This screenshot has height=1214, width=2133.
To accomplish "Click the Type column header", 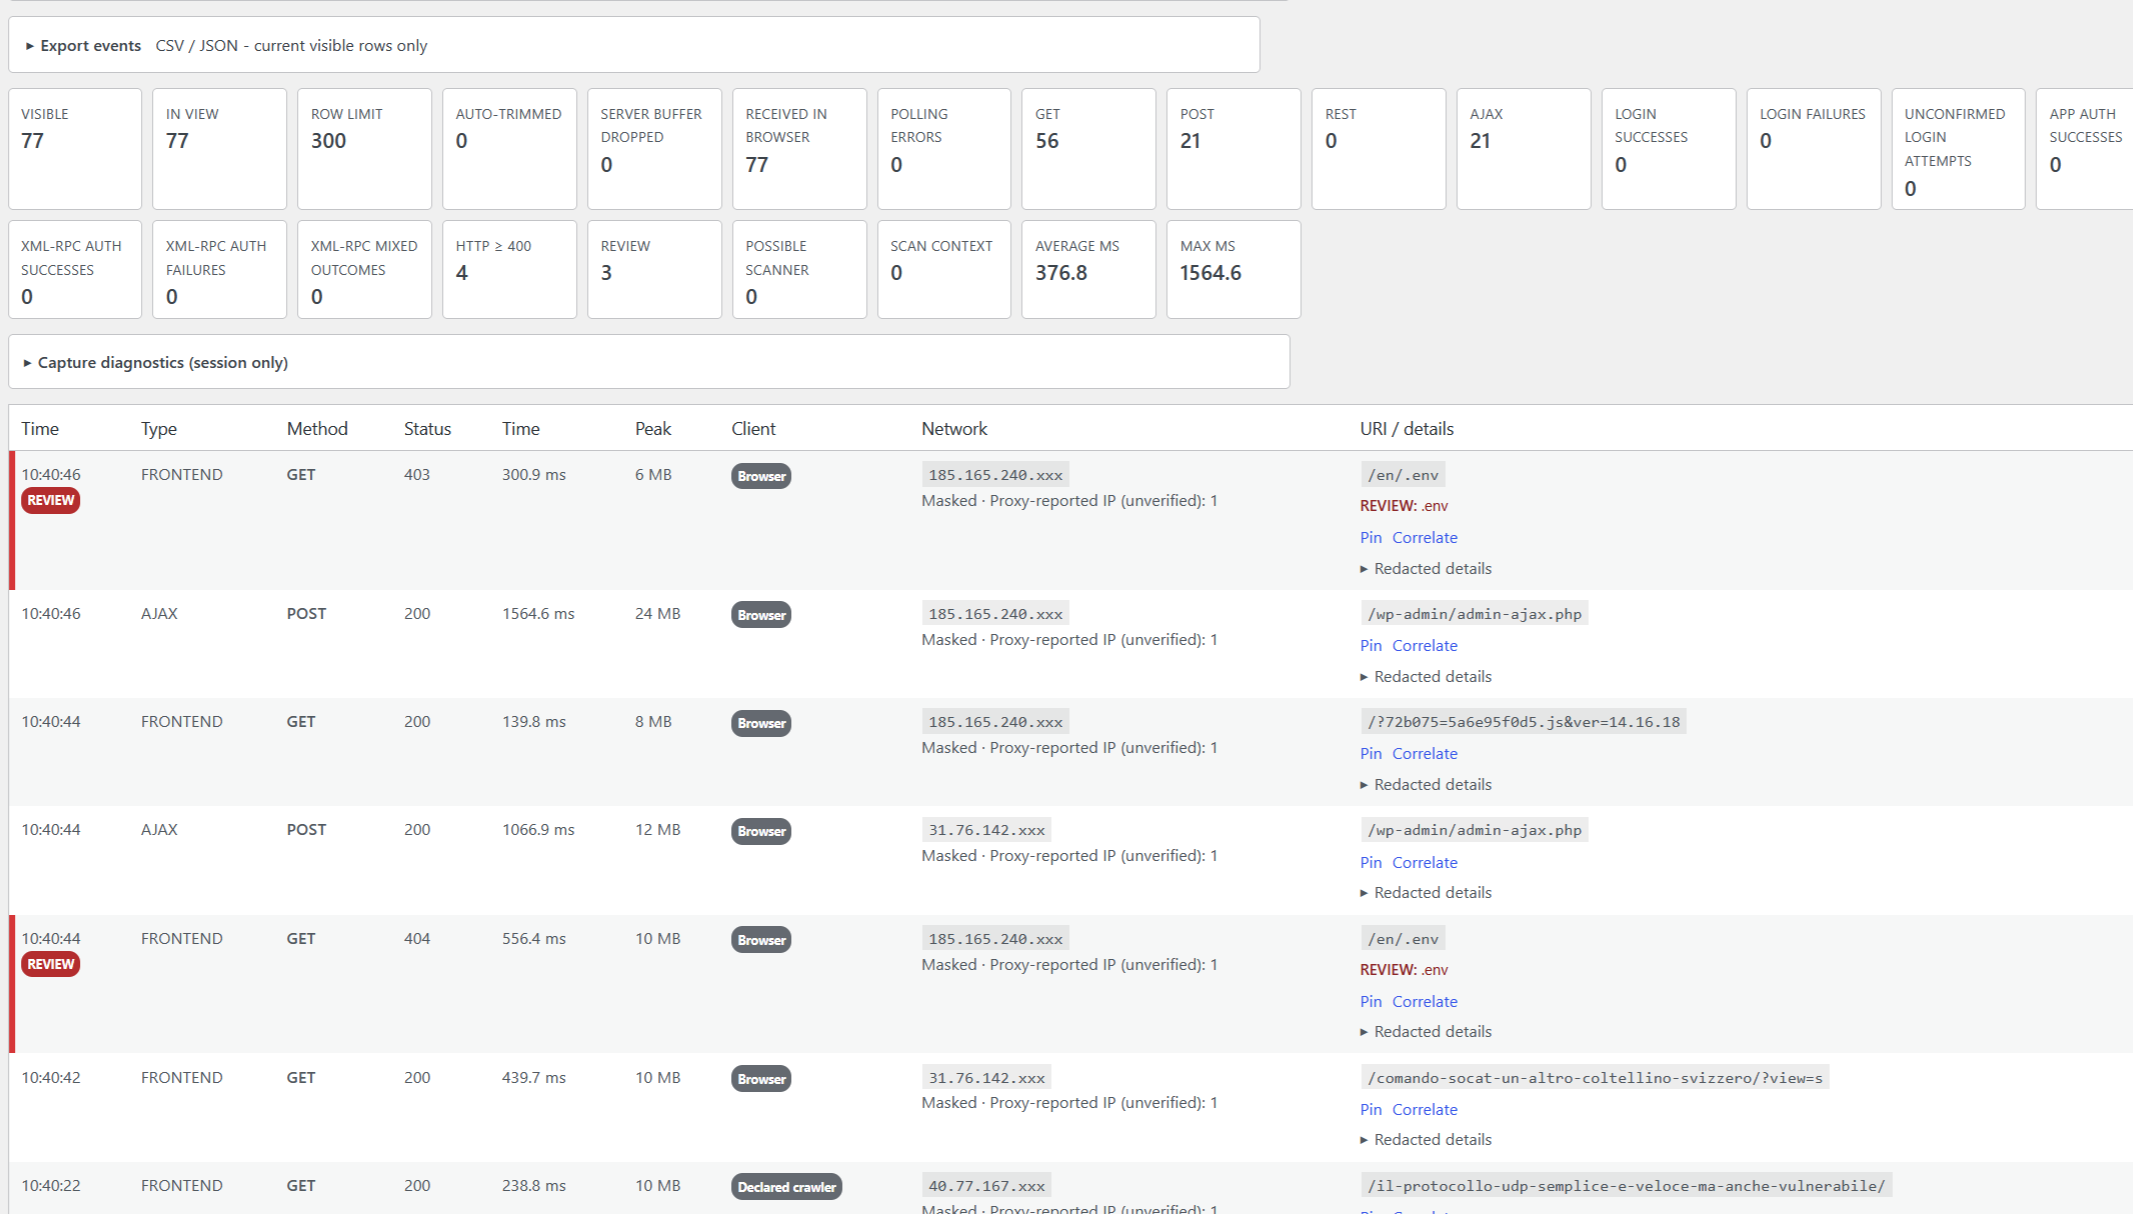I will [158, 428].
